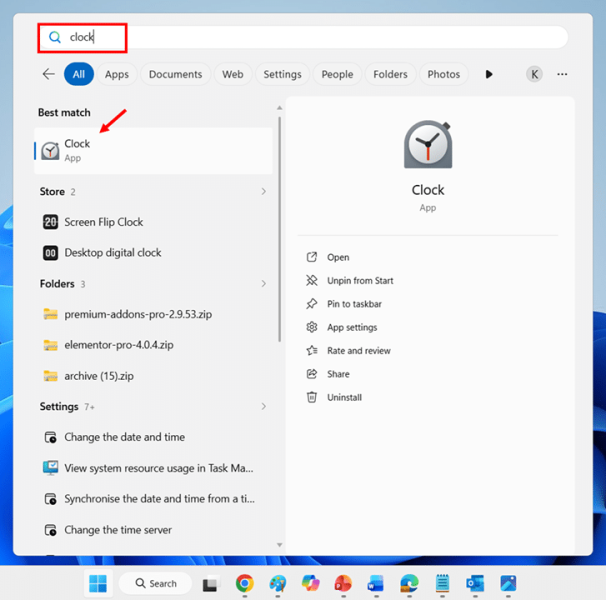Image resolution: width=606 pixels, height=600 pixels.
Task: Open Outlook from the taskbar
Action: (475, 583)
